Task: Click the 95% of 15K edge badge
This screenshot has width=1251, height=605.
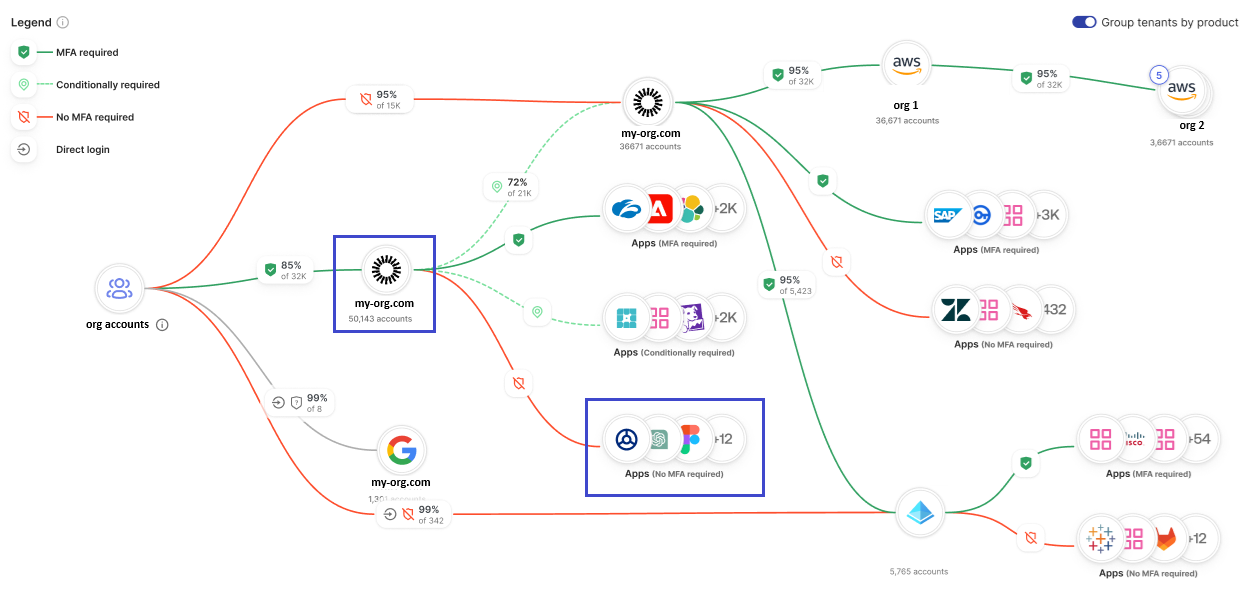Action: coord(380,99)
